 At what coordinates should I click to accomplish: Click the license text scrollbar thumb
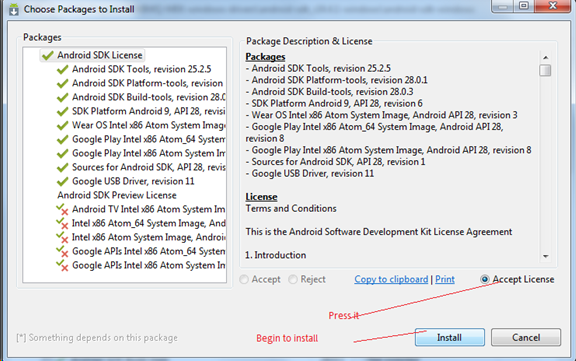[x=546, y=70]
